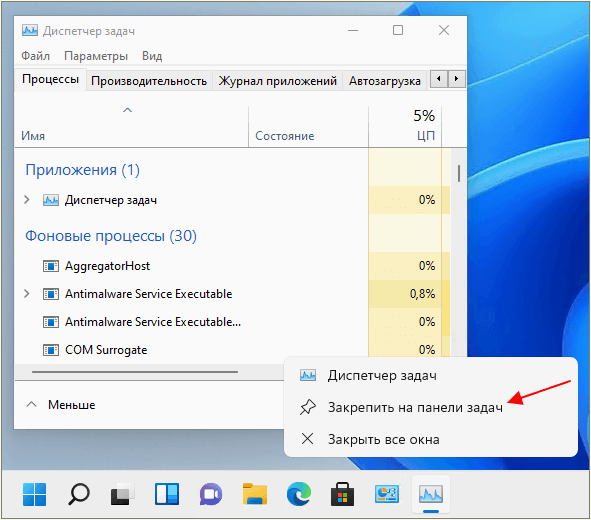Collapse details with the Меньше chevron

pos(32,405)
